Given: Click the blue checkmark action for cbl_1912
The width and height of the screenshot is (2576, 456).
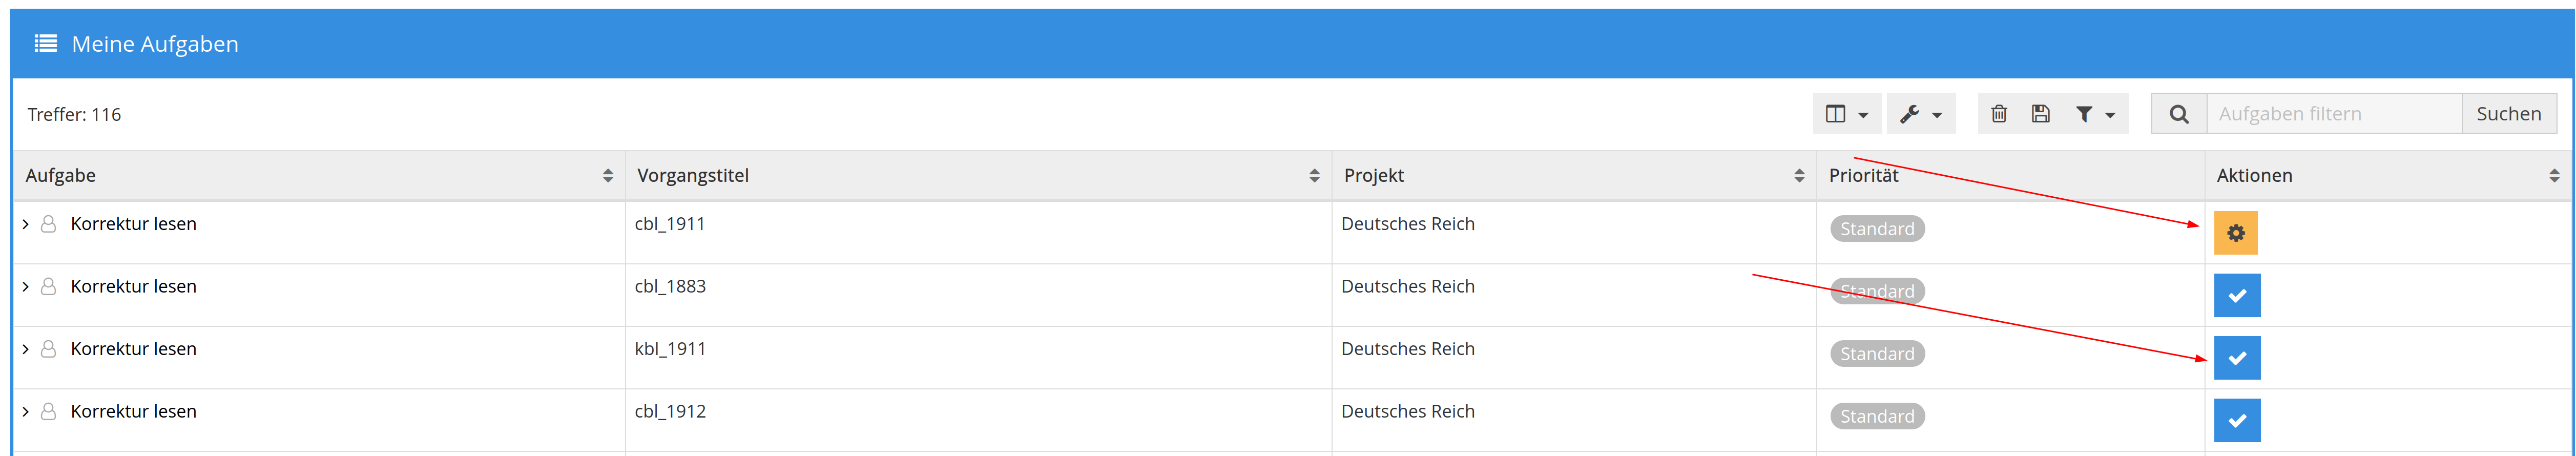Looking at the screenshot, I should (x=2237, y=420).
